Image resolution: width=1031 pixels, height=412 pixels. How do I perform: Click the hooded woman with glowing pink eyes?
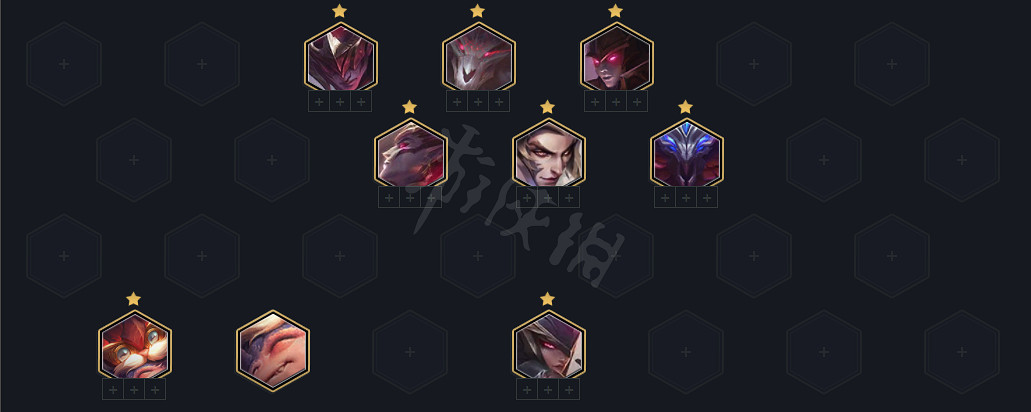point(617,59)
